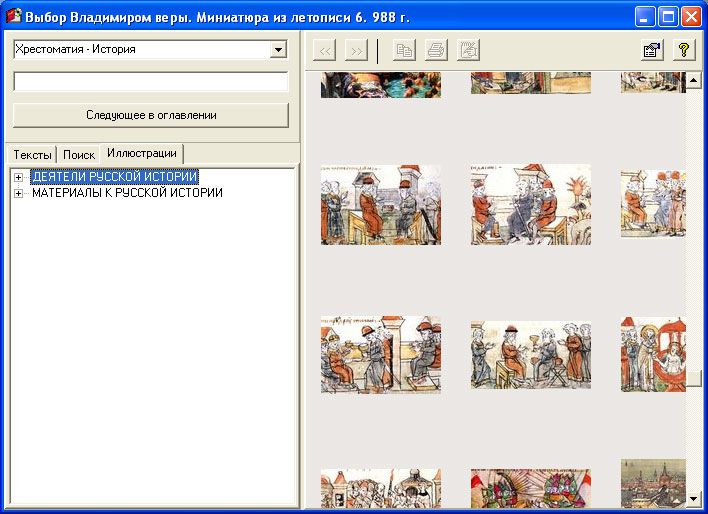Open Help with the question mark icon

tap(683, 50)
